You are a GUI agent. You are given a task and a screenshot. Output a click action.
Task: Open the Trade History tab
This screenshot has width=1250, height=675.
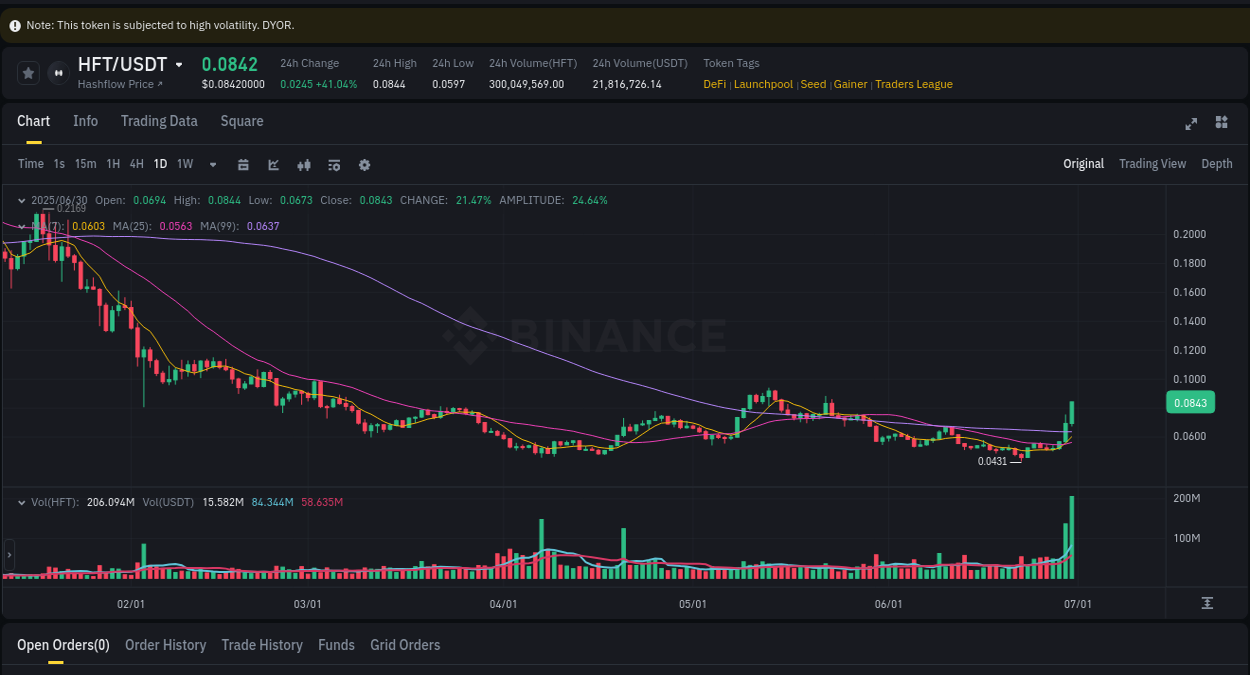coord(261,645)
